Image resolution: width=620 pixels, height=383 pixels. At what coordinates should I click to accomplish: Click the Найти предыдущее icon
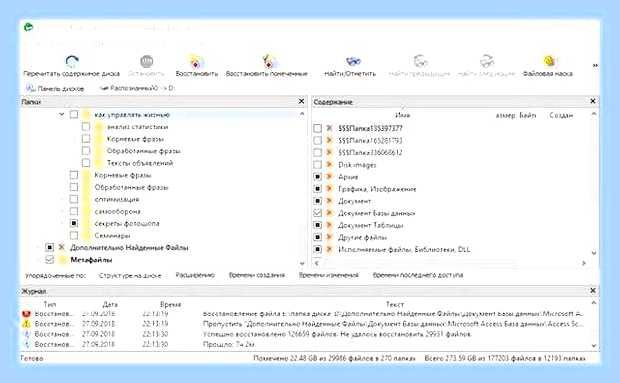(420, 61)
